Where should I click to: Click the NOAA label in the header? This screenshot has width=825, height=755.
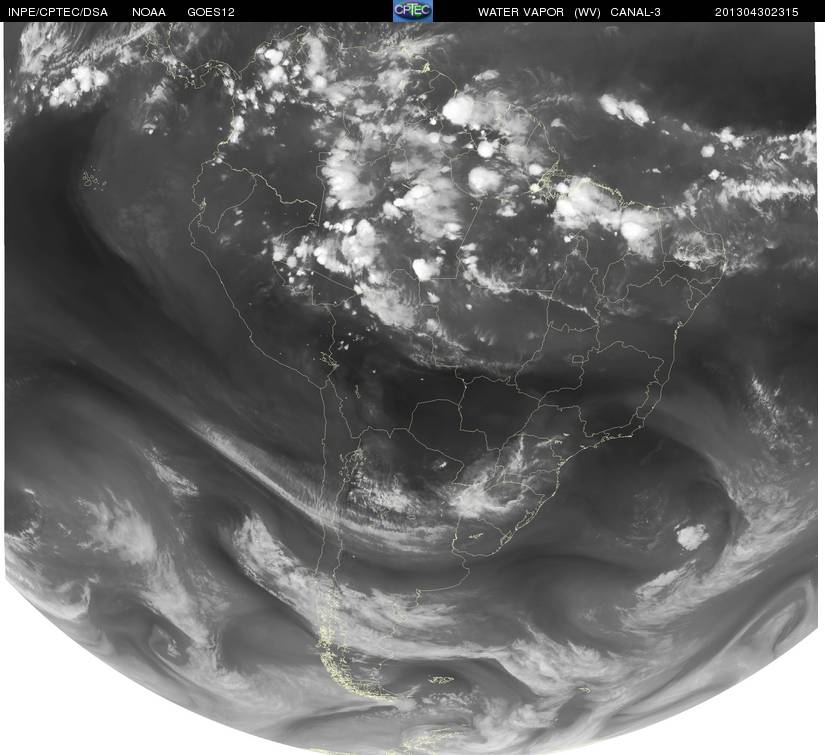click(x=149, y=12)
